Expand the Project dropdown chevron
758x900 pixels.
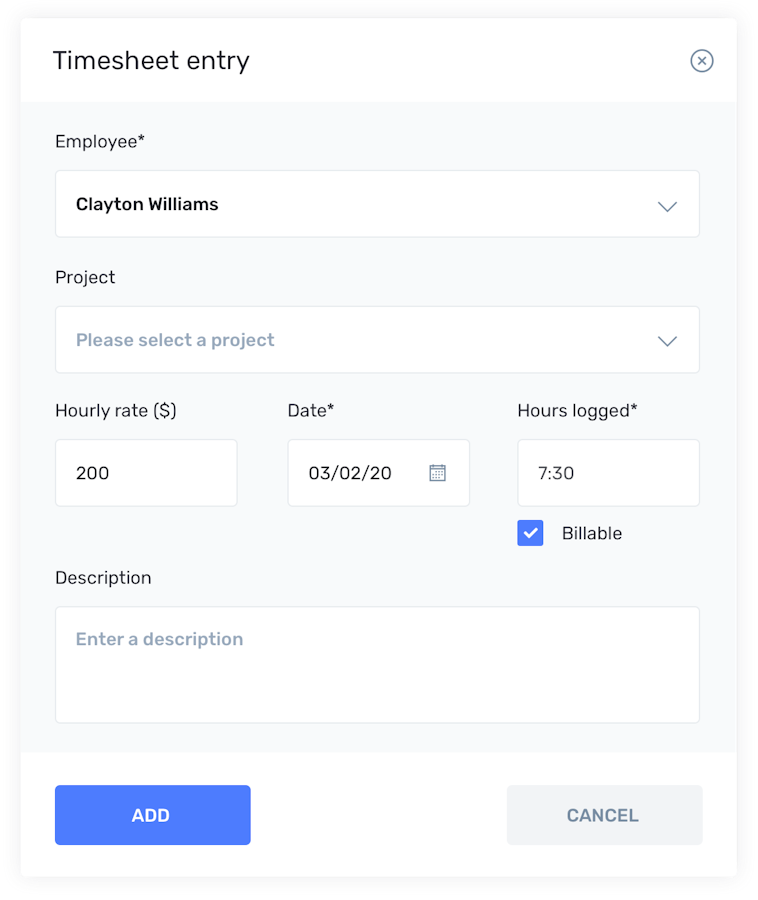(x=667, y=341)
